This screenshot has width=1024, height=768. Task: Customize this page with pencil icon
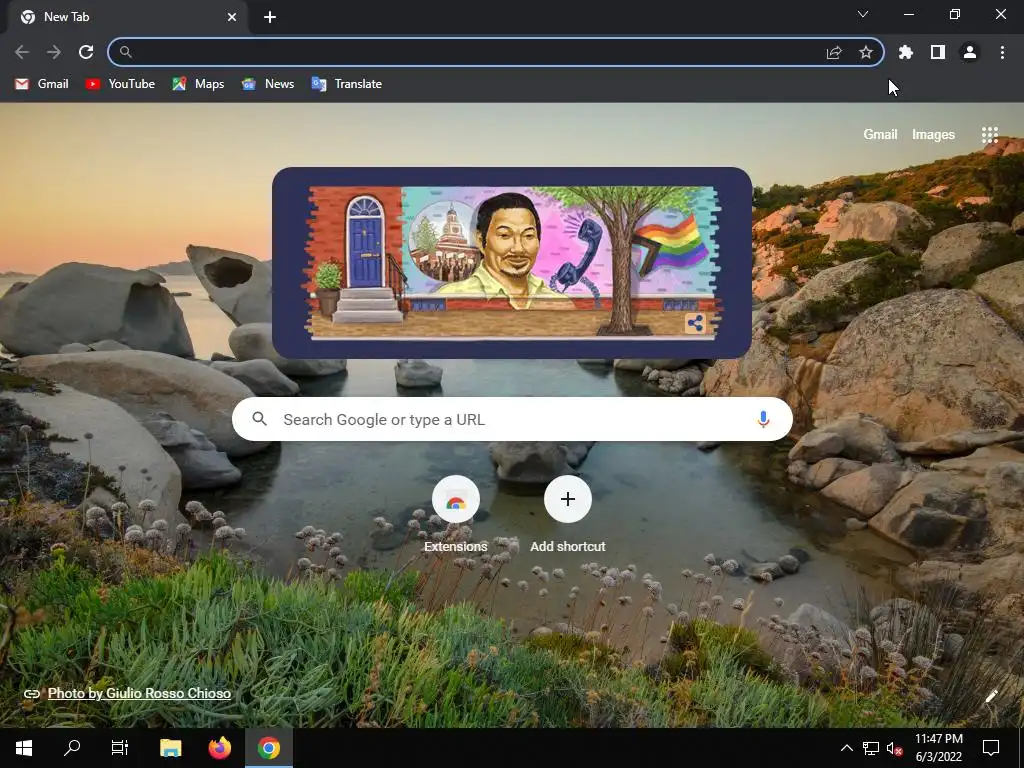coord(991,696)
